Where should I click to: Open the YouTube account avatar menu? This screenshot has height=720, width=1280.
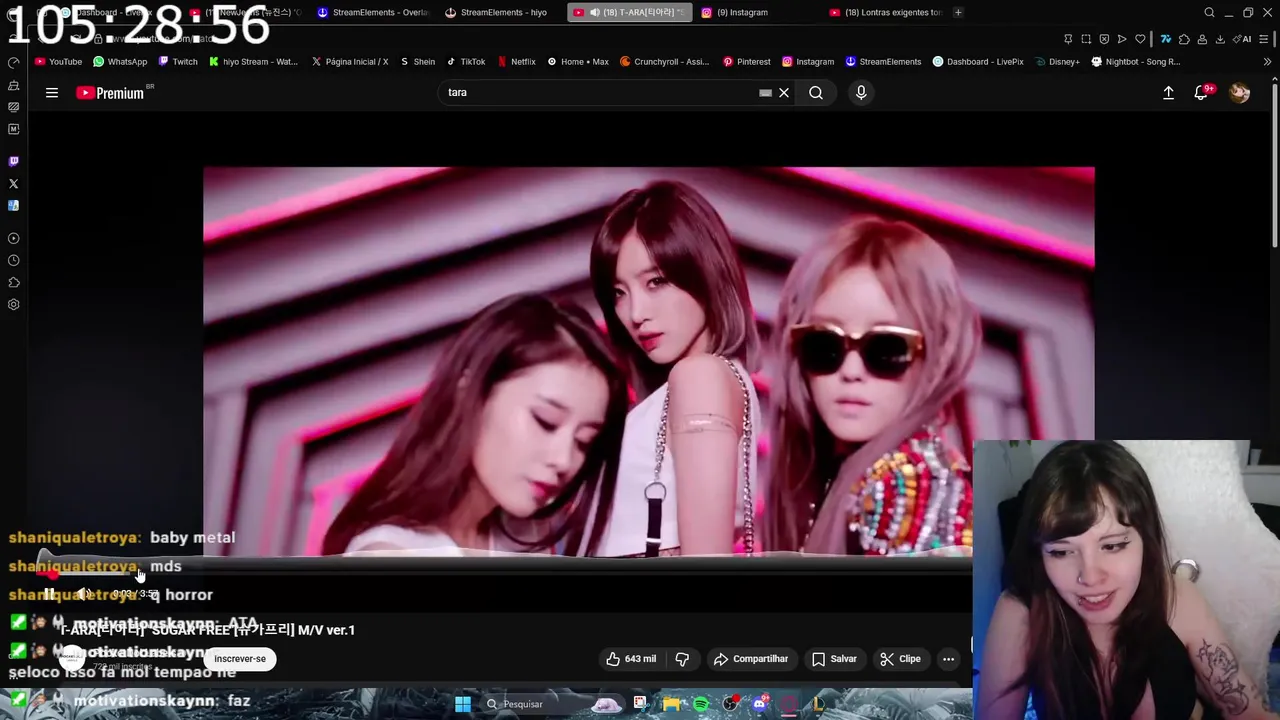click(x=1240, y=93)
